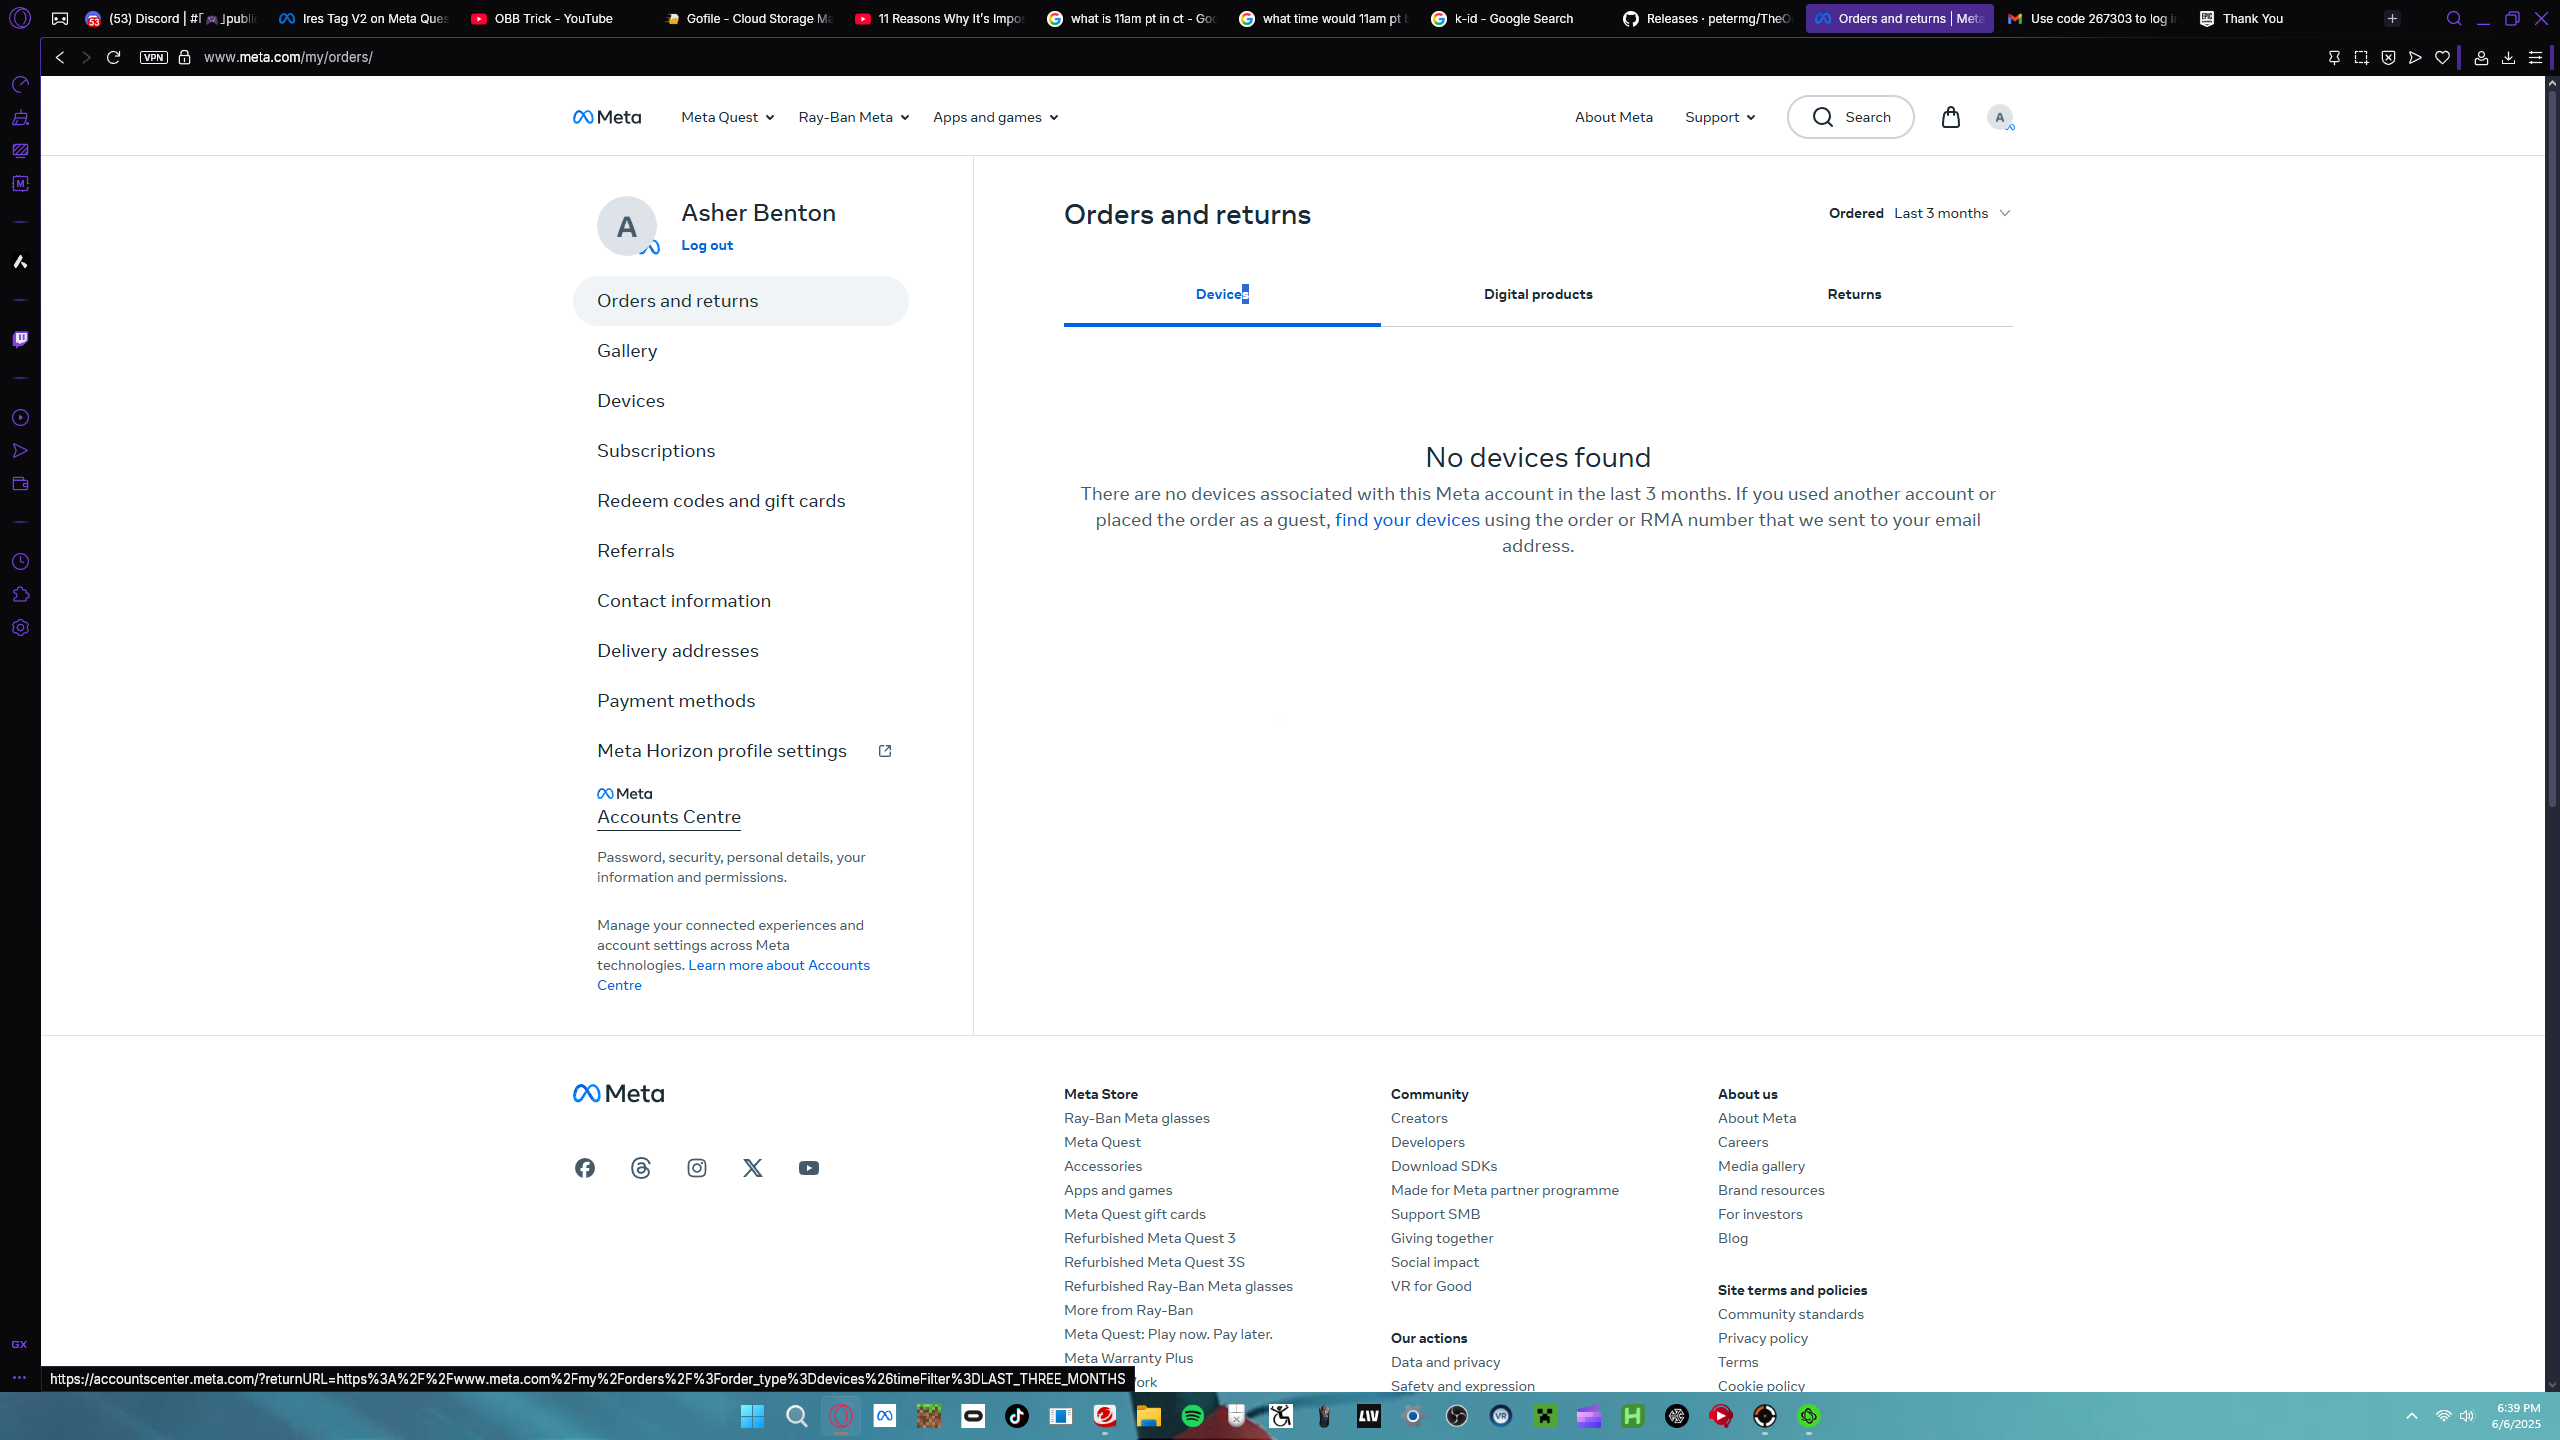This screenshot has width=2560, height=1440.
Task: Open Subscriptions in the account sidebar
Action: point(656,451)
